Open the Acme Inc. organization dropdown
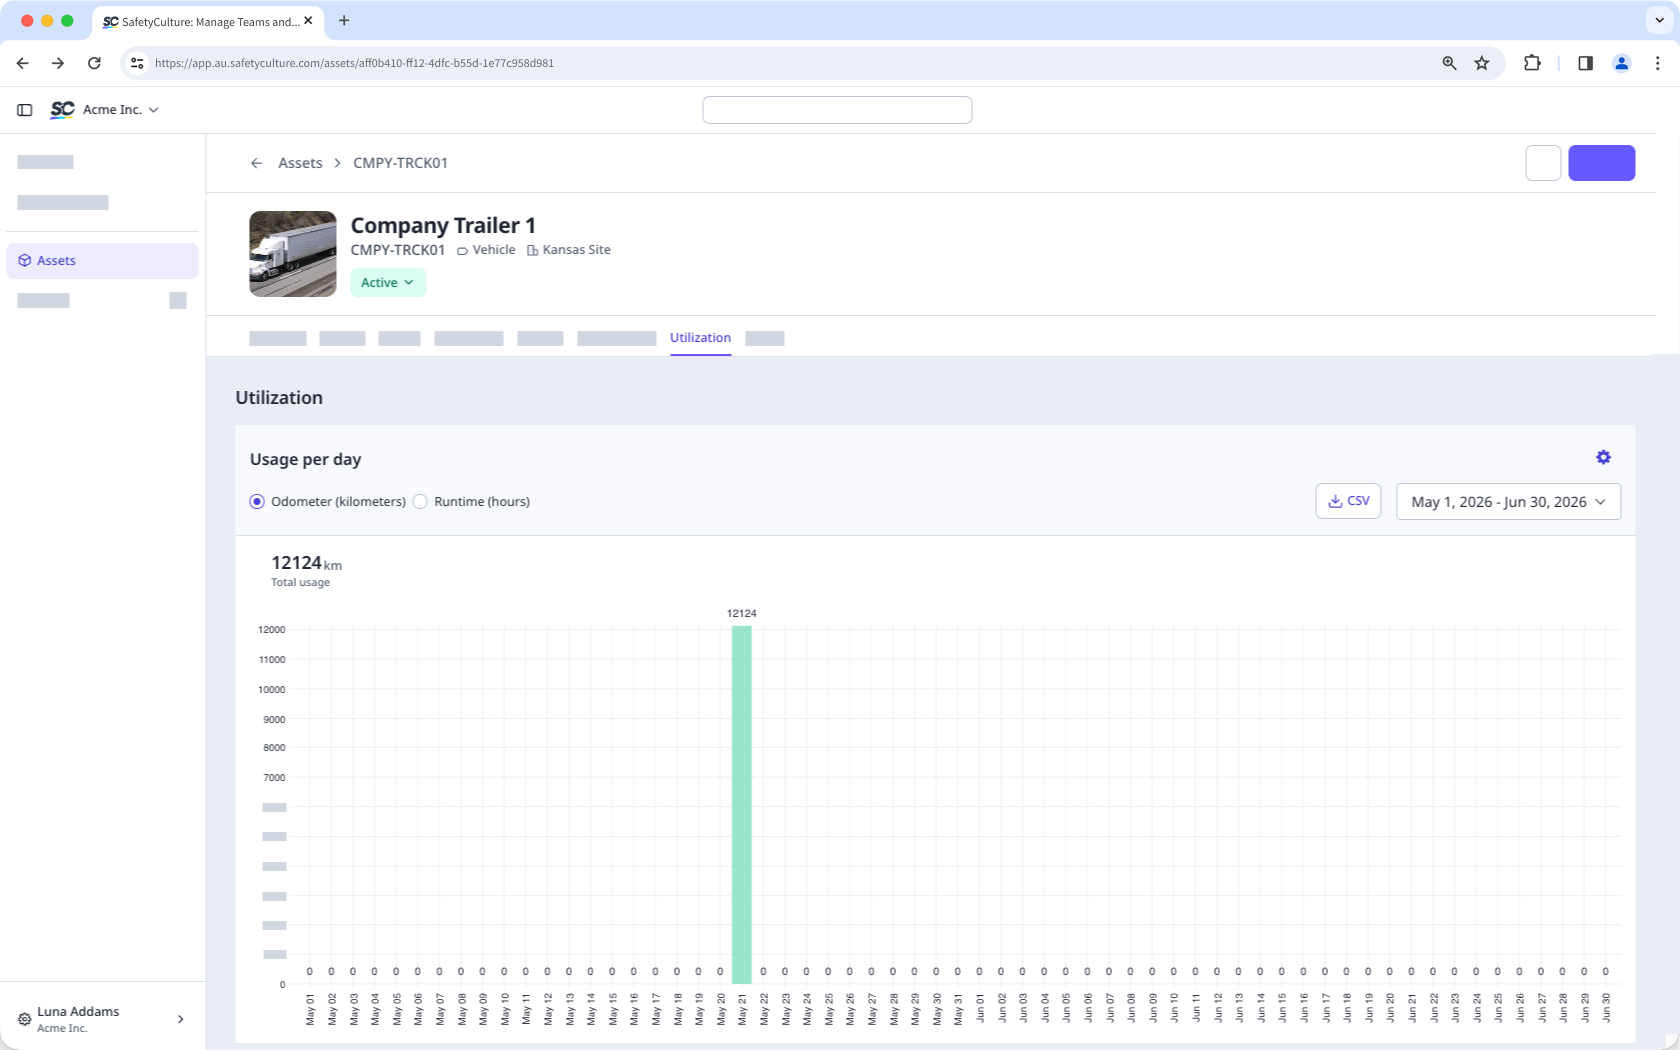 tap(121, 110)
